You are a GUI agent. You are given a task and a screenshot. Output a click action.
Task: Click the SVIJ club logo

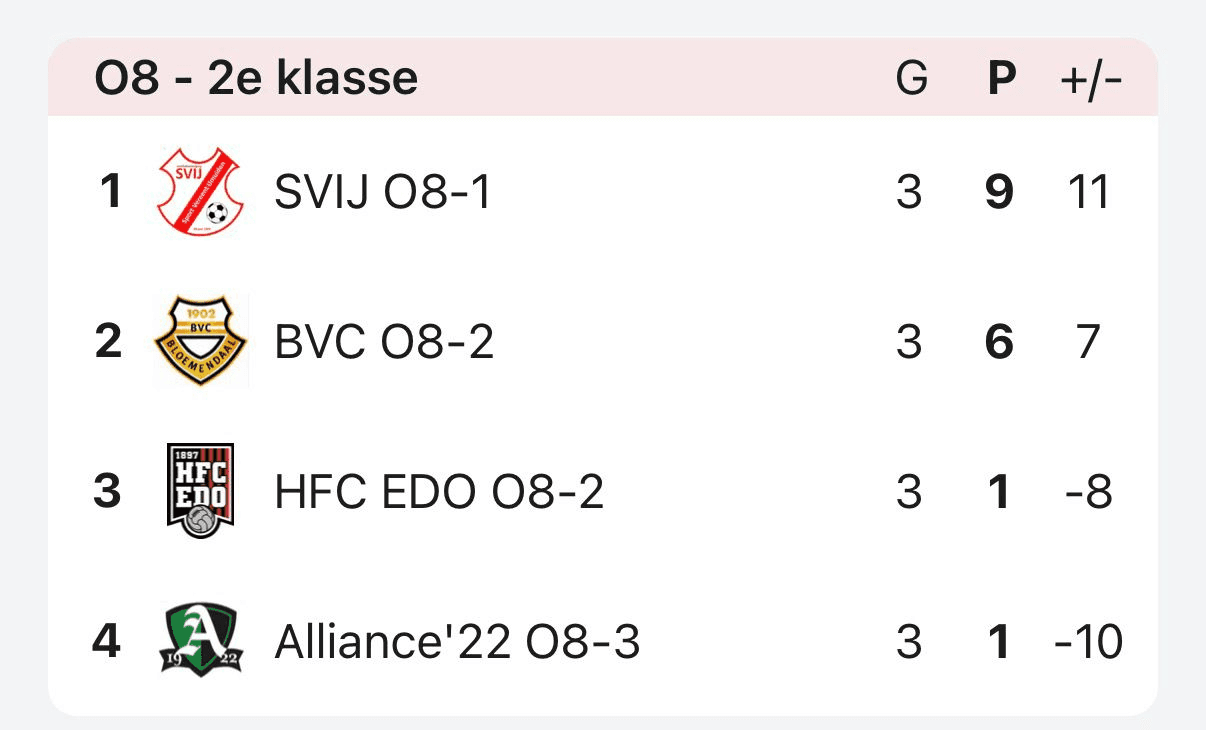tap(200, 191)
